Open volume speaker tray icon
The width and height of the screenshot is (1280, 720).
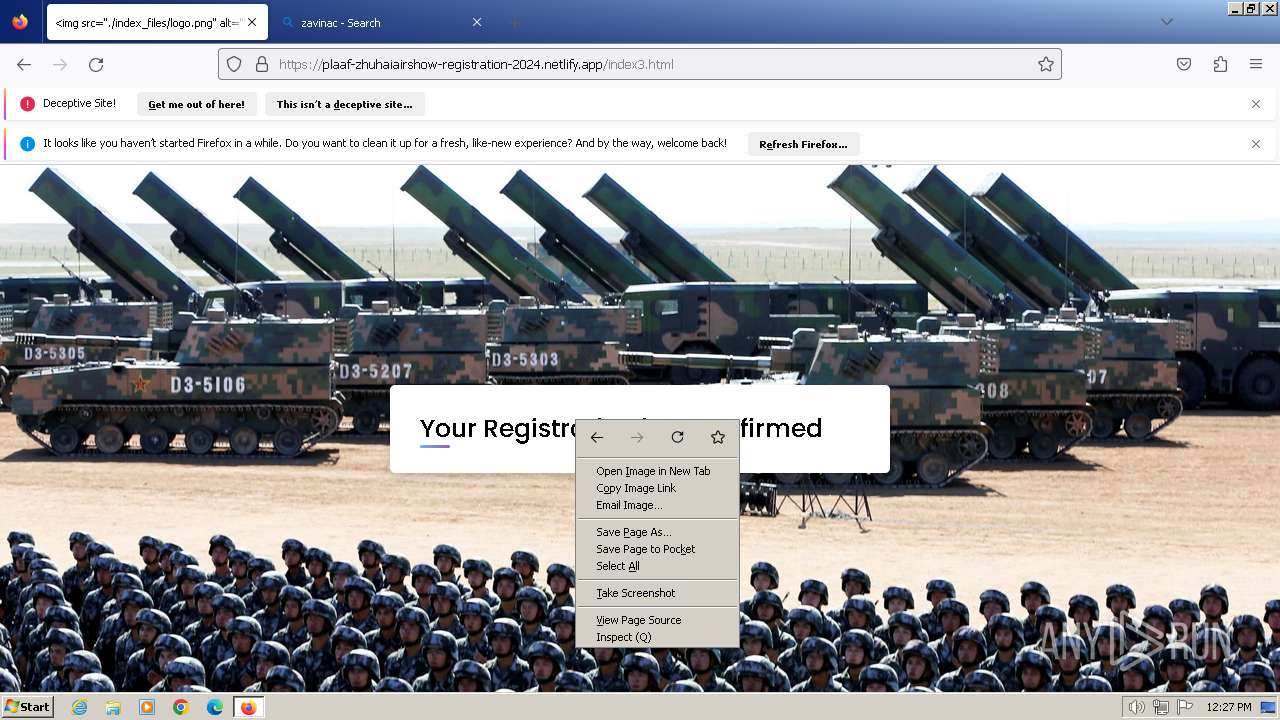pos(1137,707)
